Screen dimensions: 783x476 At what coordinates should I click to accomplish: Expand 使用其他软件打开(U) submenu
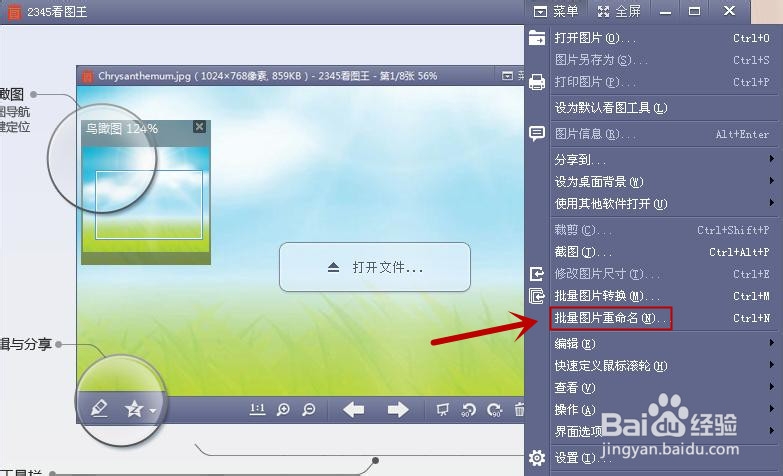pos(662,204)
